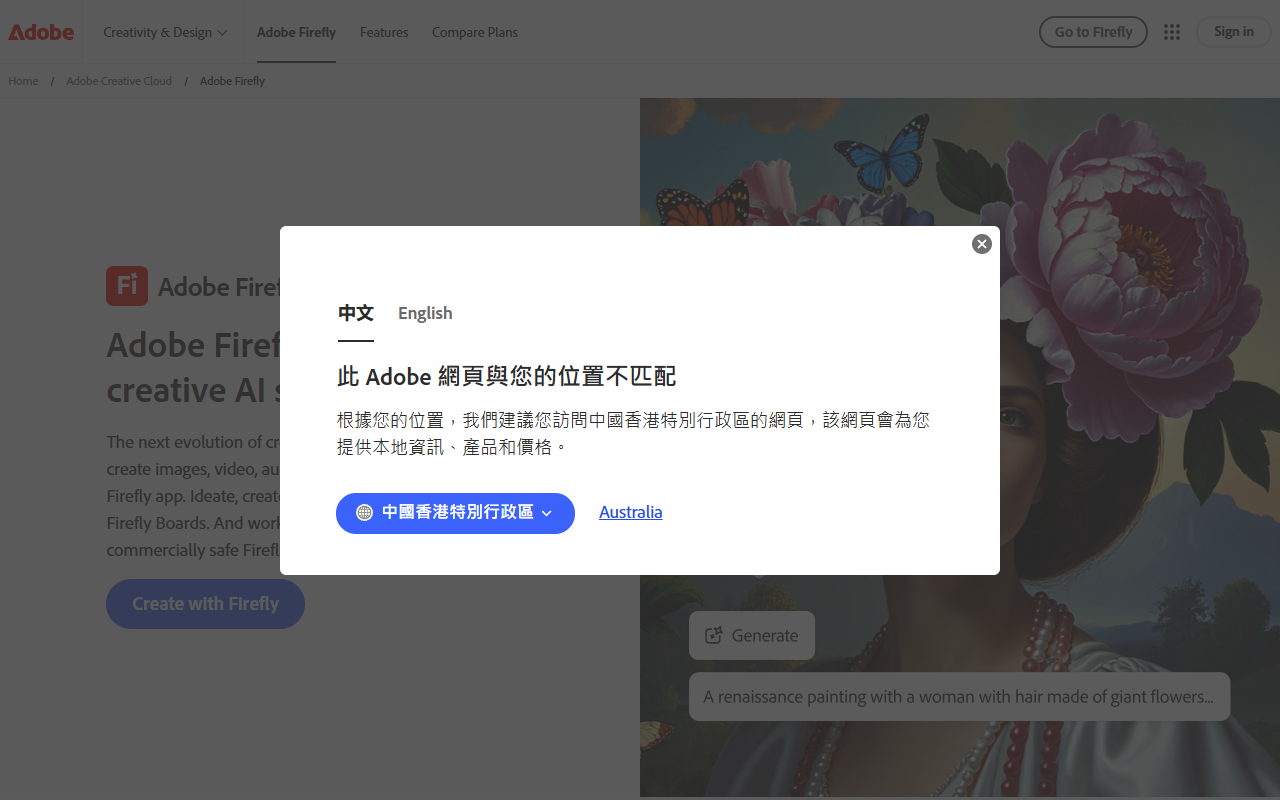Open the apps grid icon

click(x=1172, y=32)
